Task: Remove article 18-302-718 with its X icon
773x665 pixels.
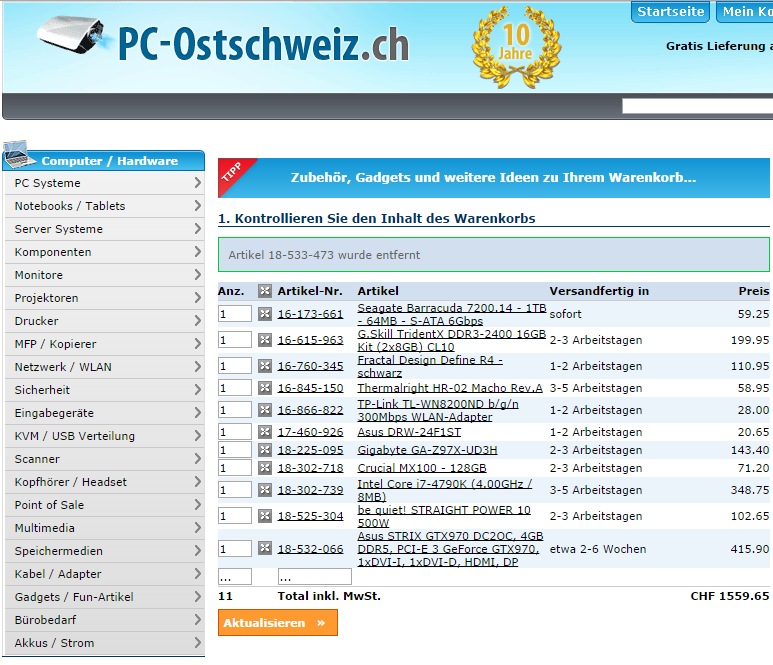Action: pos(265,467)
